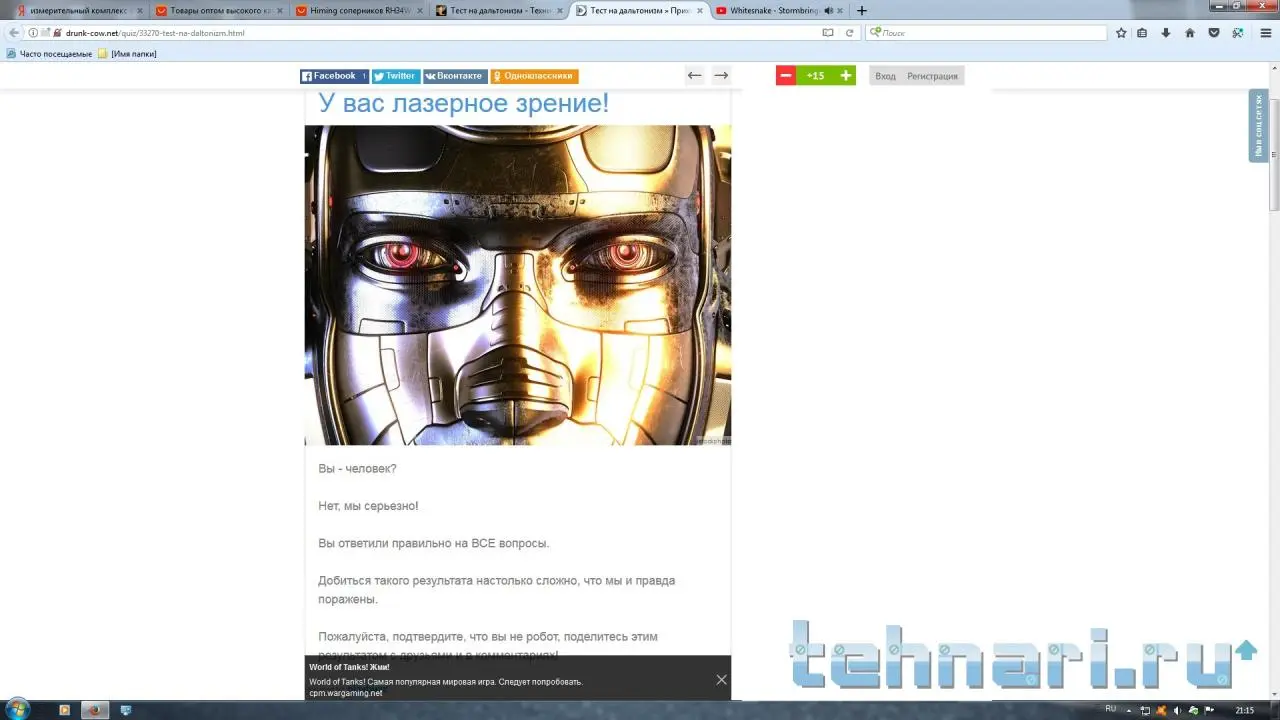Mute the Whitesnake tab audio icon
The width and height of the screenshot is (1280, 720).
(x=828, y=11)
